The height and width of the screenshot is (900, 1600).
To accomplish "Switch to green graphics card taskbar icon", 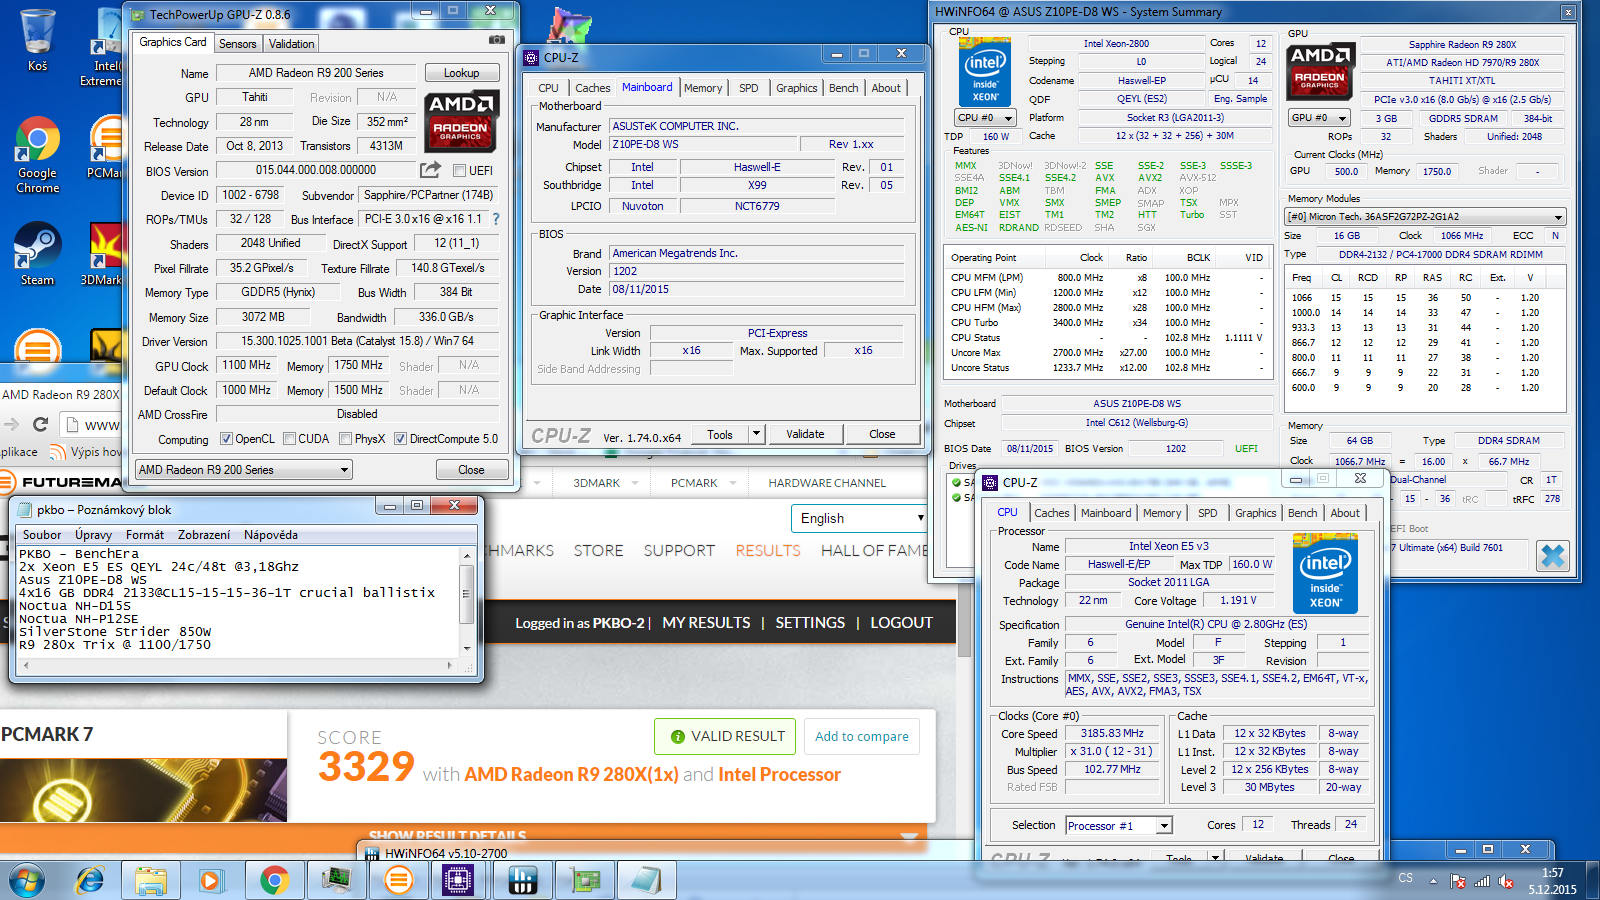I will (x=584, y=881).
